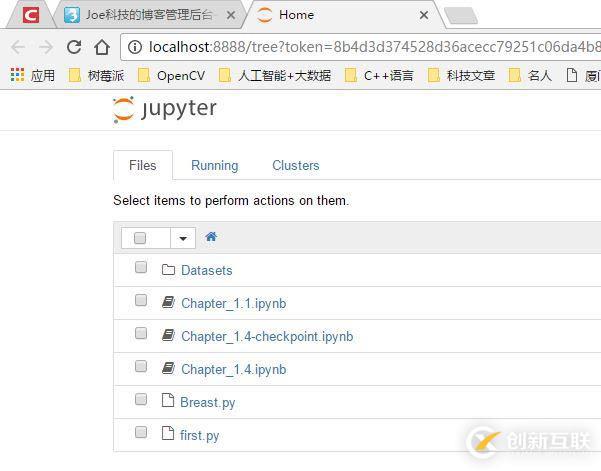Image resolution: width=601 pixels, height=471 pixels.
Task: Click Chapter_1.4-checkpoint.ipynb notebook icon
Action: tap(168, 335)
